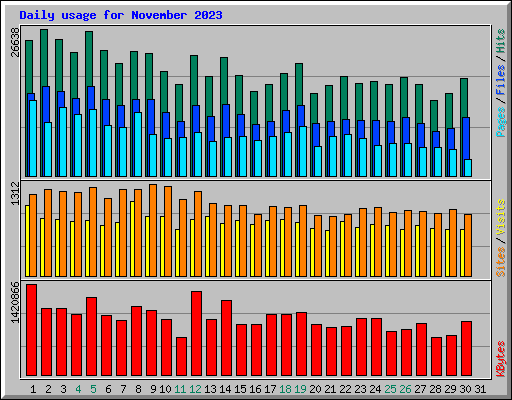Click green weekend day 19 label

click(300, 389)
